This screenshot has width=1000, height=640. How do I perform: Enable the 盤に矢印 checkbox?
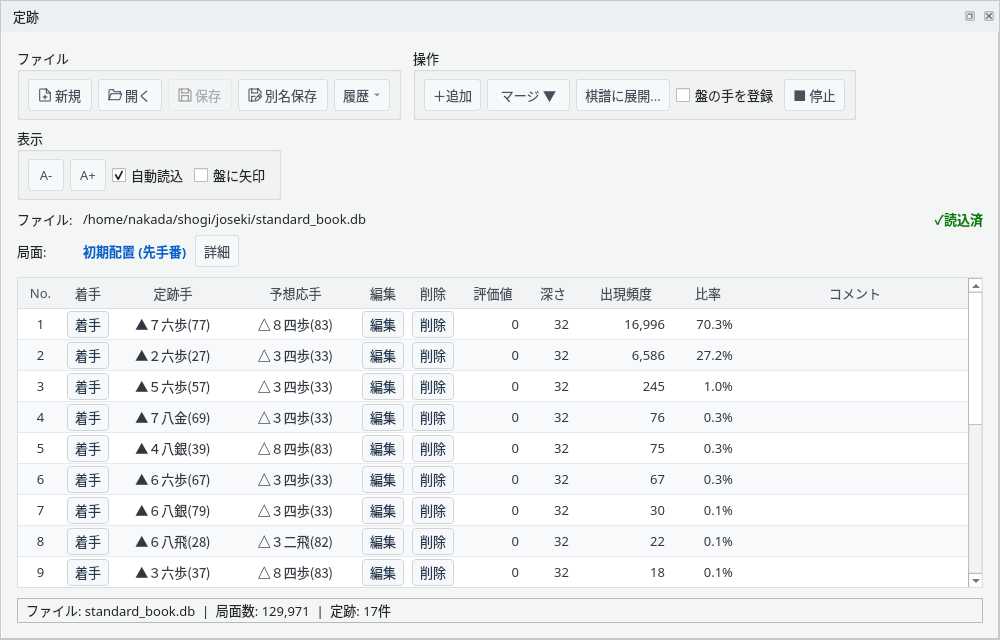[x=201, y=175]
